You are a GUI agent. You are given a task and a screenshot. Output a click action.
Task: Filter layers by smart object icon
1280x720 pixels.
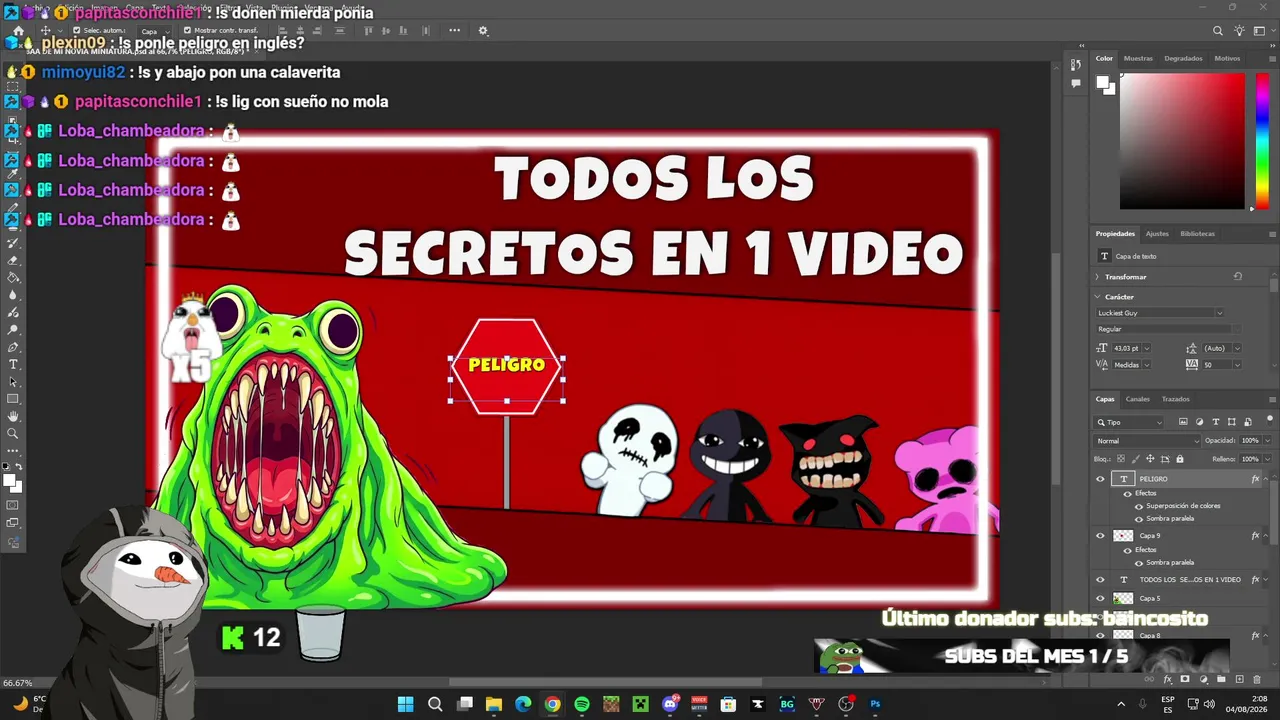pos(1248,422)
